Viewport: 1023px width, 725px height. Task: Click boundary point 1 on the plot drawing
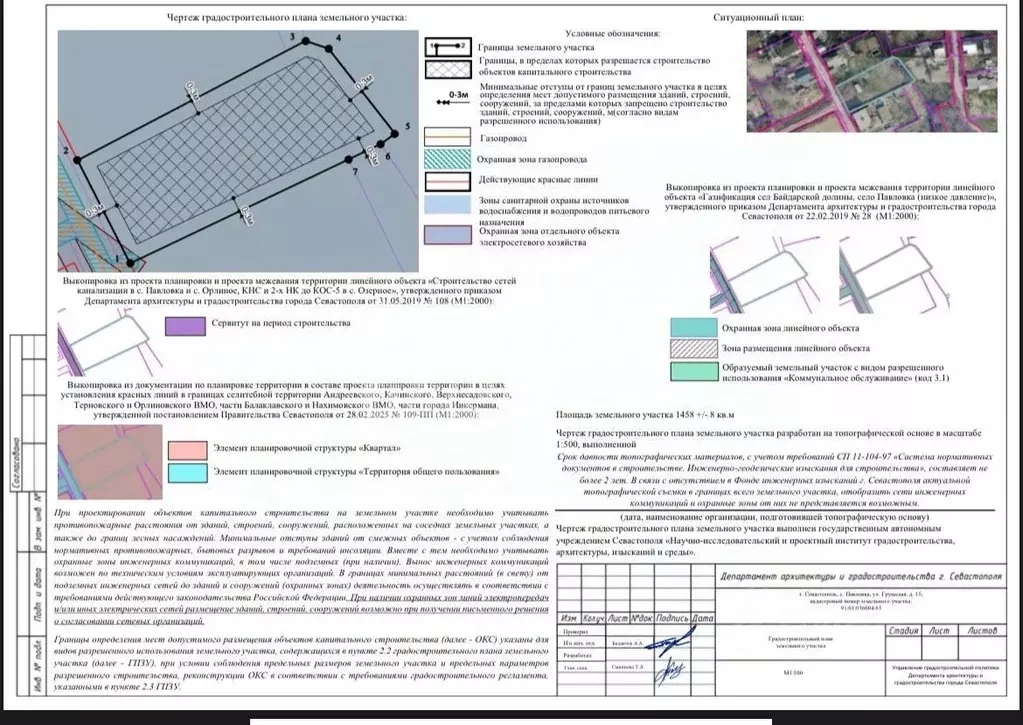coord(130,263)
